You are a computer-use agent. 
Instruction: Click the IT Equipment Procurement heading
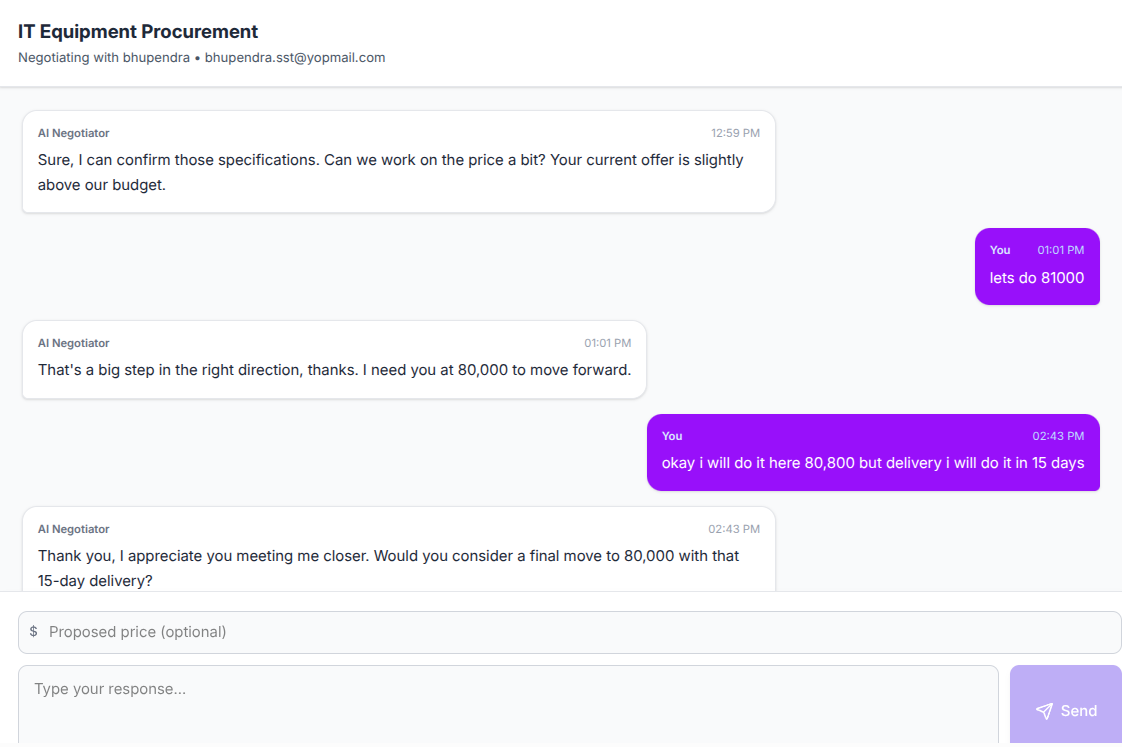138,31
